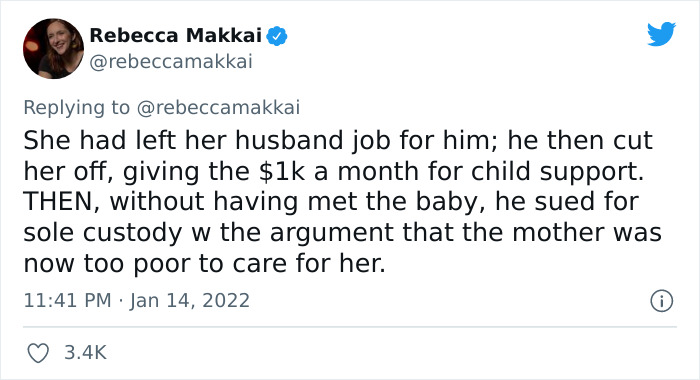Image resolution: width=700 pixels, height=380 pixels.
Task: Click the 'Replying to' label
Action: [x=76, y=108]
